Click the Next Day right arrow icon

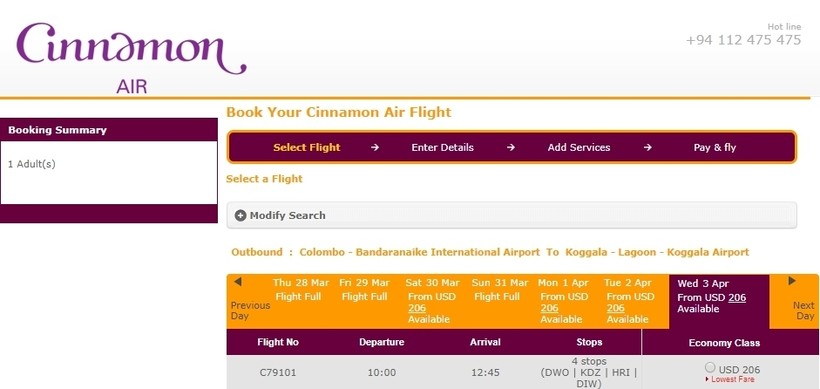click(x=792, y=281)
